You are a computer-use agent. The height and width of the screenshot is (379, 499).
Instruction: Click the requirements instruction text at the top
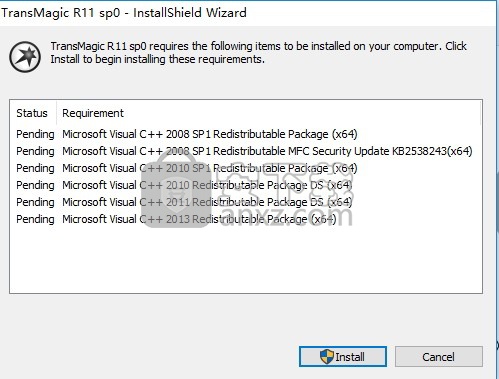pyautogui.click(x=258, y=53)
